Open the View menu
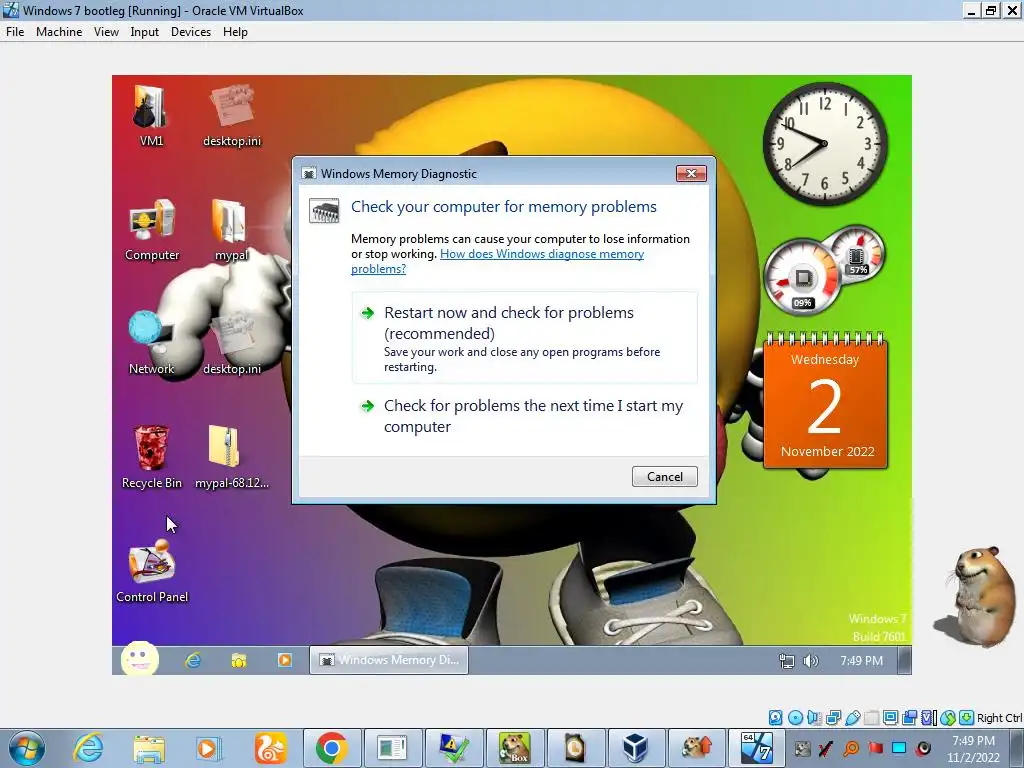 pyautogui.click(x=106, y=31)
